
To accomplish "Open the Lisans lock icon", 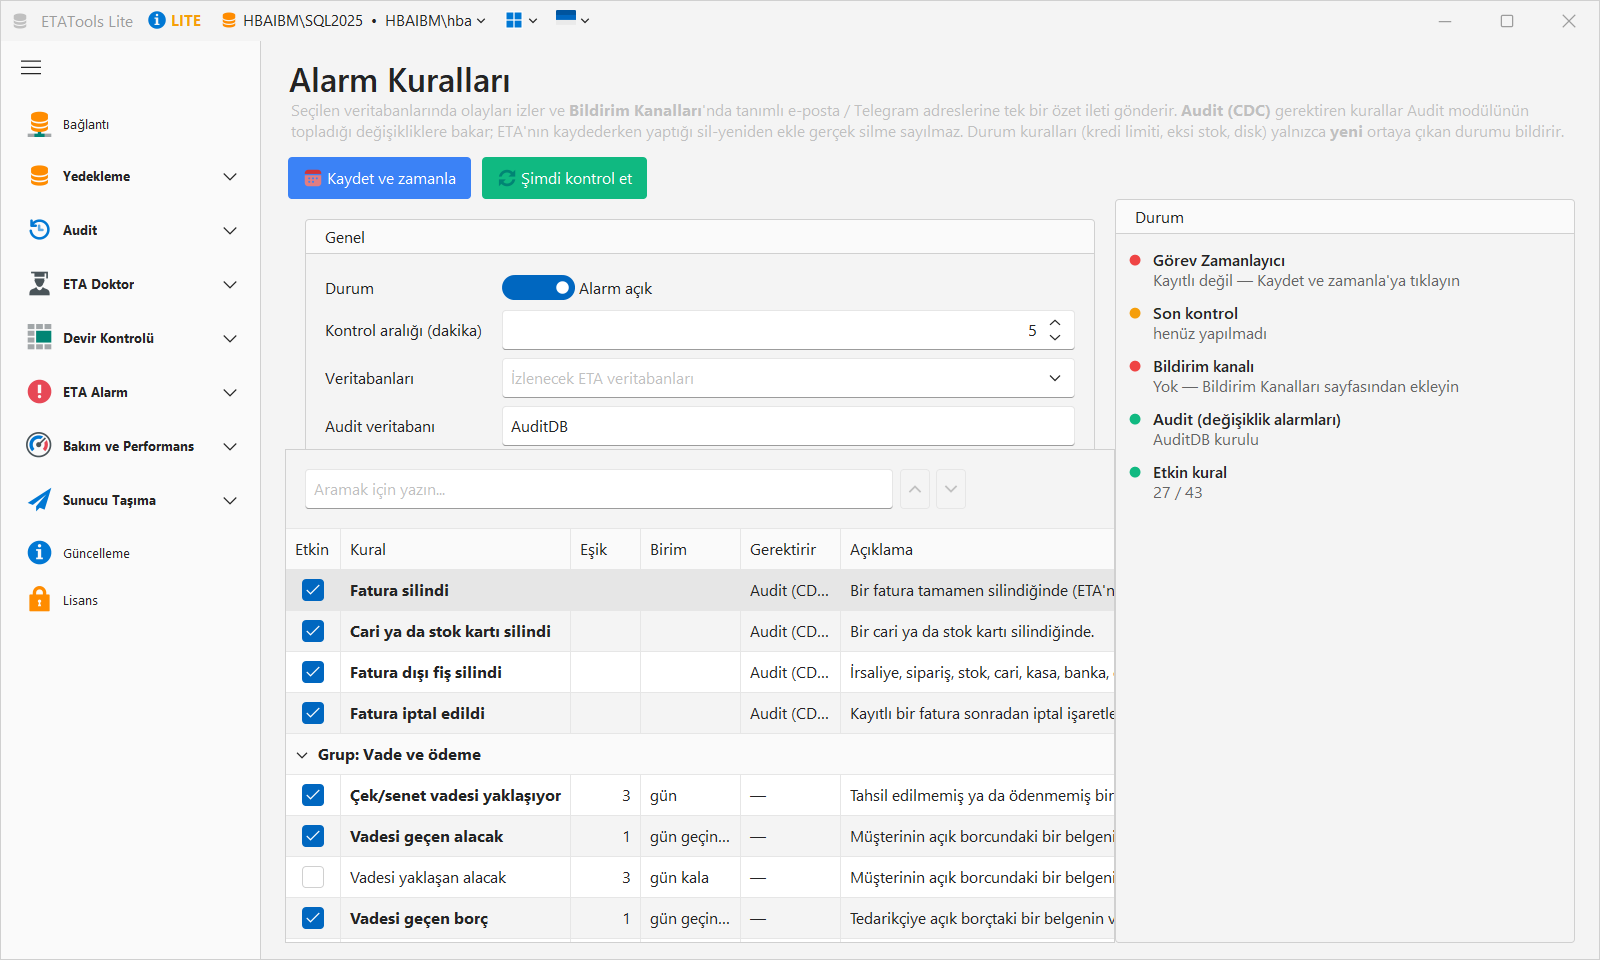I will click(39, 599).
